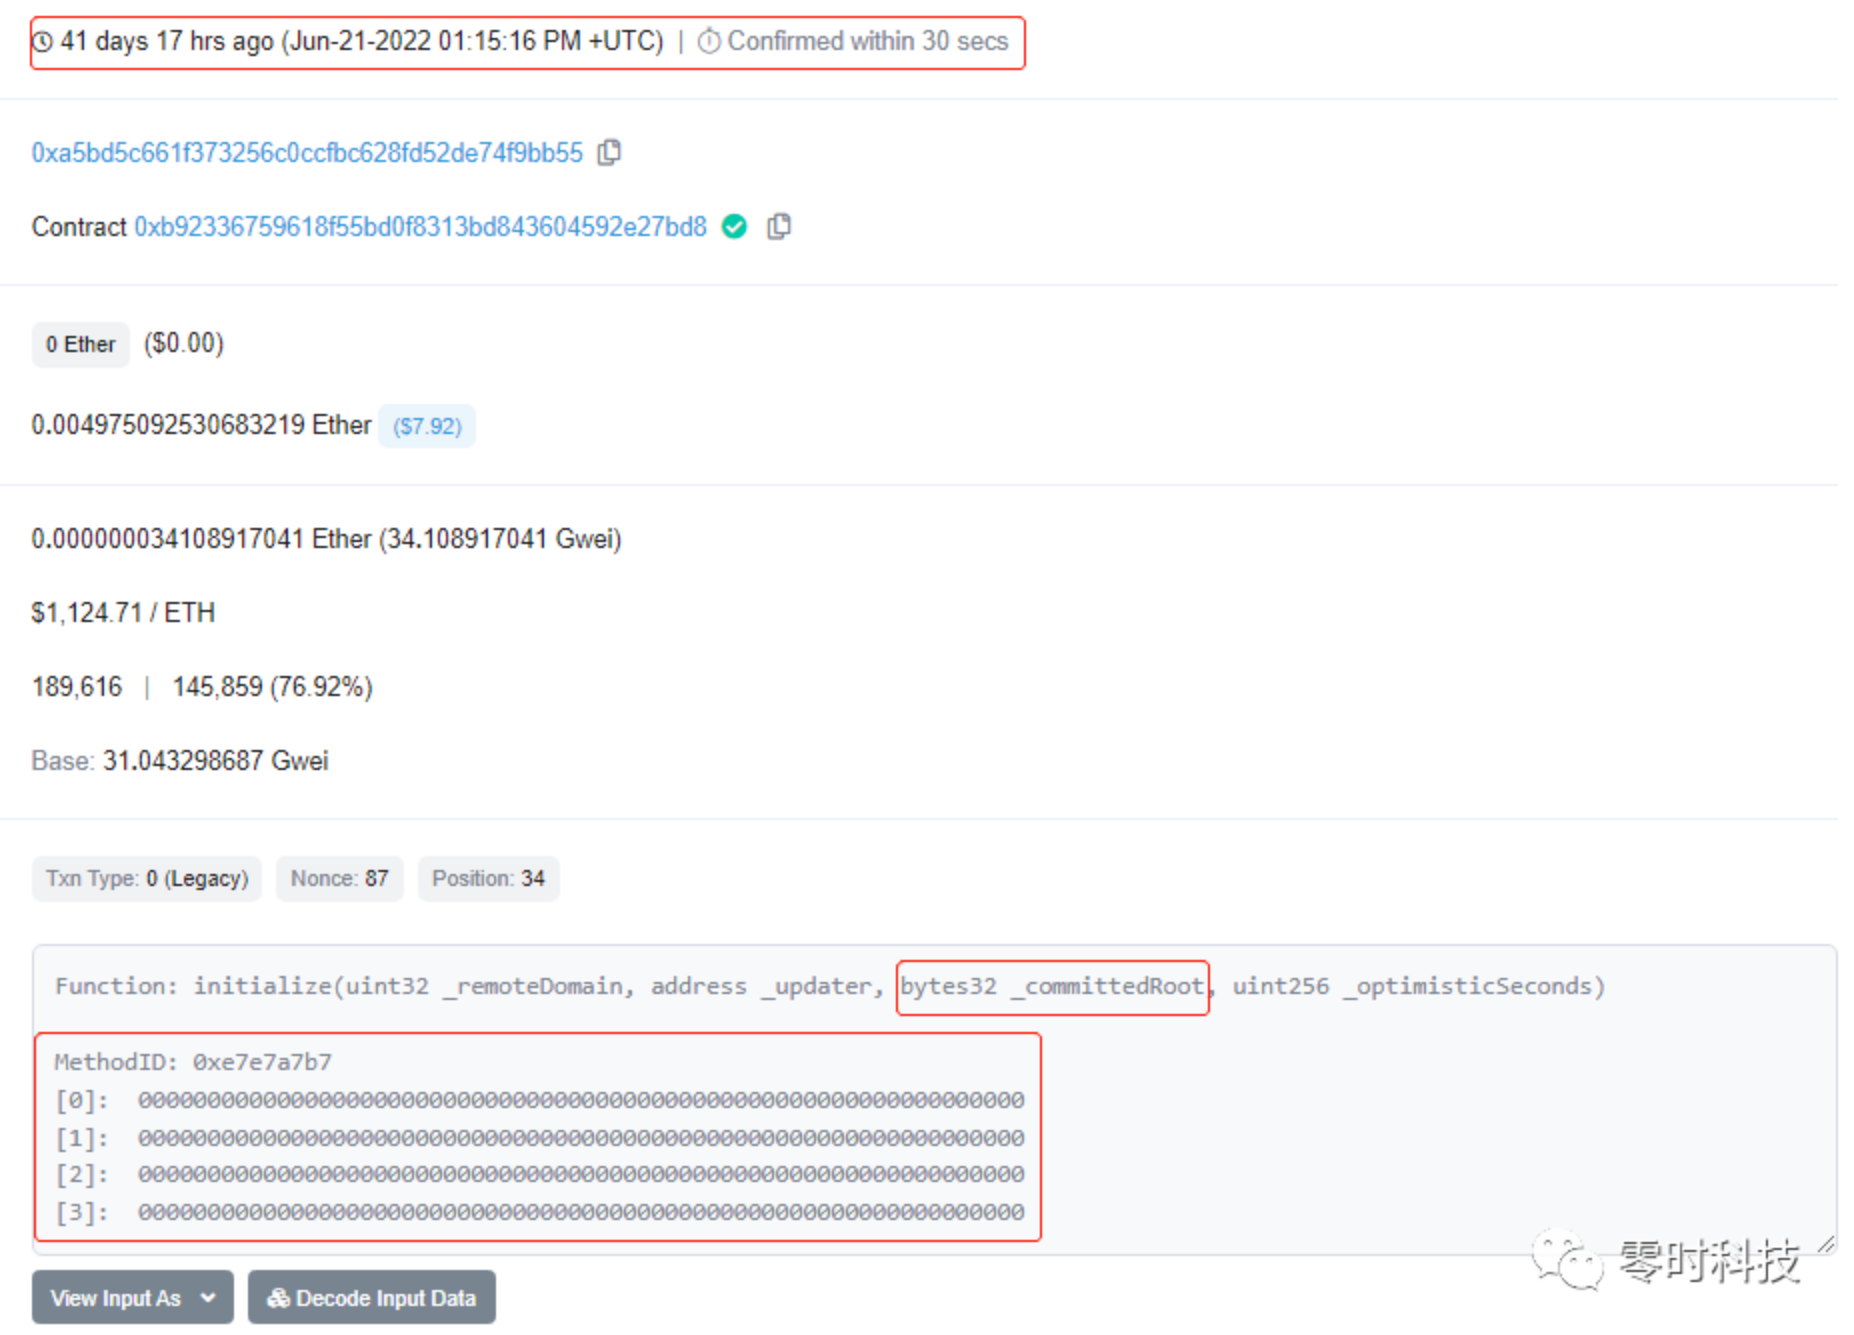Open contract address 0xb92336759618 link
The image size is (1854, 1335).
pyautogui.click(x=421, y=227)
